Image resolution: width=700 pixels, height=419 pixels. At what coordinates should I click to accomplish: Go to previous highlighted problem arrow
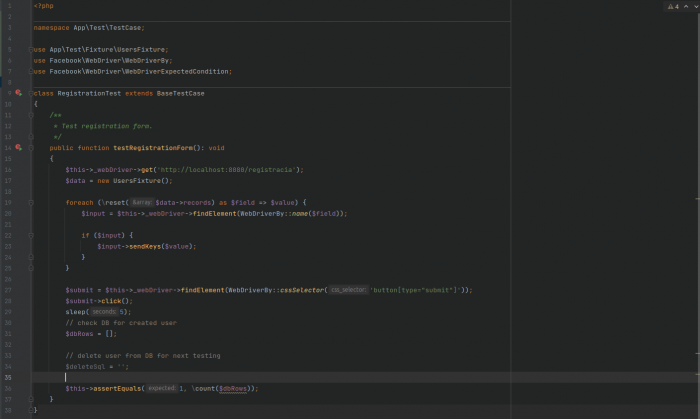(686, 6)
